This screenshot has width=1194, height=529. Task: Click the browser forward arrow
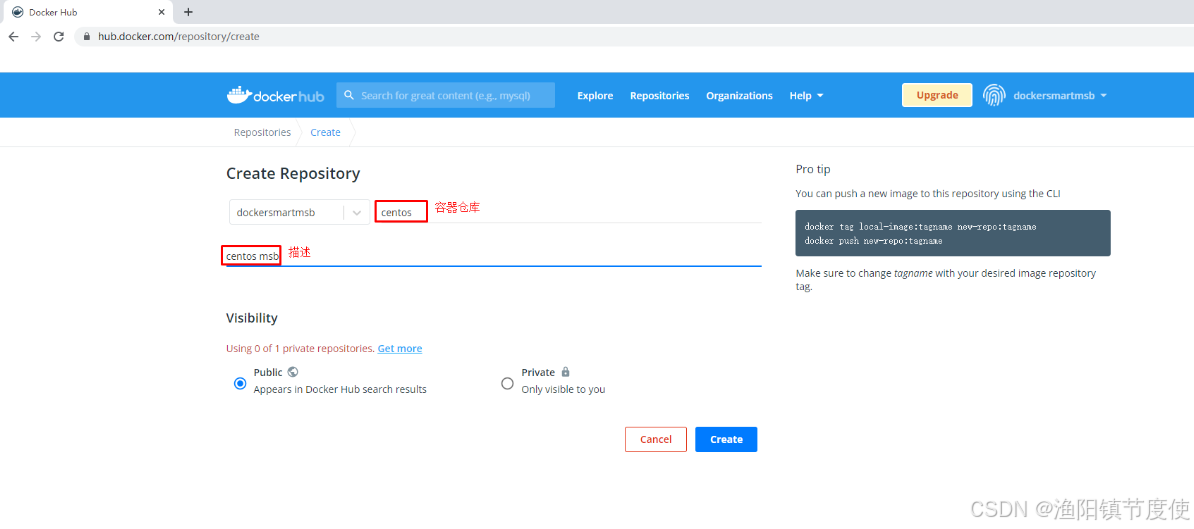pyautogui.click(x=36, y=37)
